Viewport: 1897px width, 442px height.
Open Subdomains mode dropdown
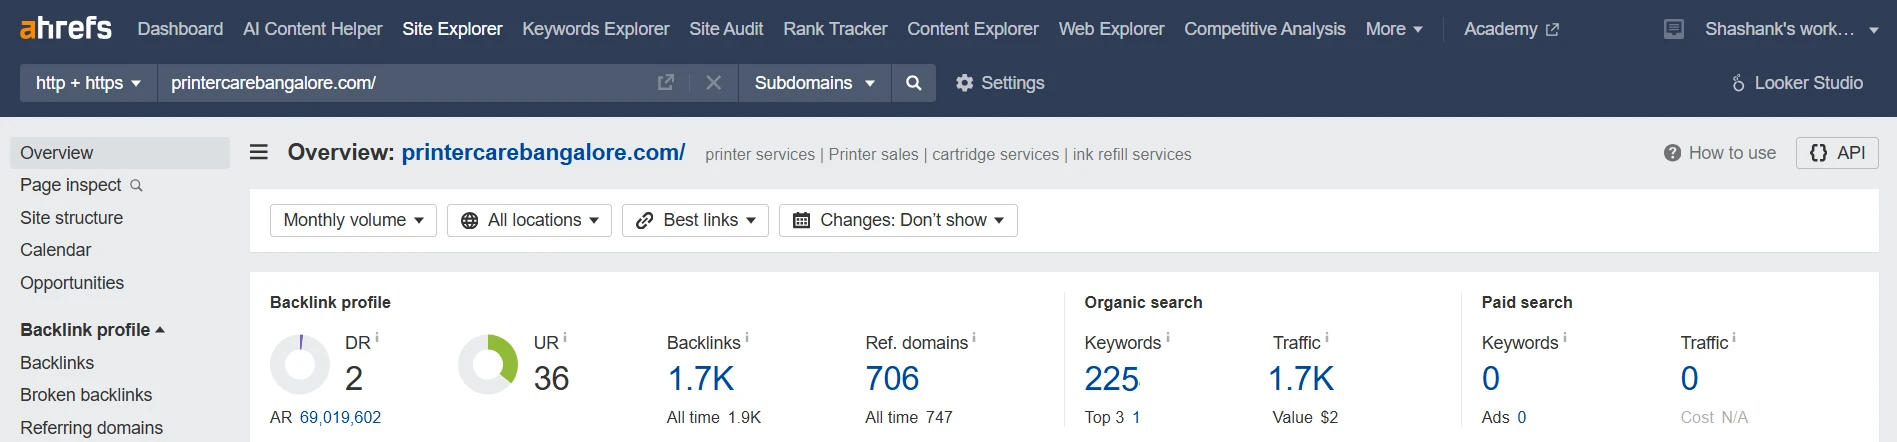click(814, 83)
